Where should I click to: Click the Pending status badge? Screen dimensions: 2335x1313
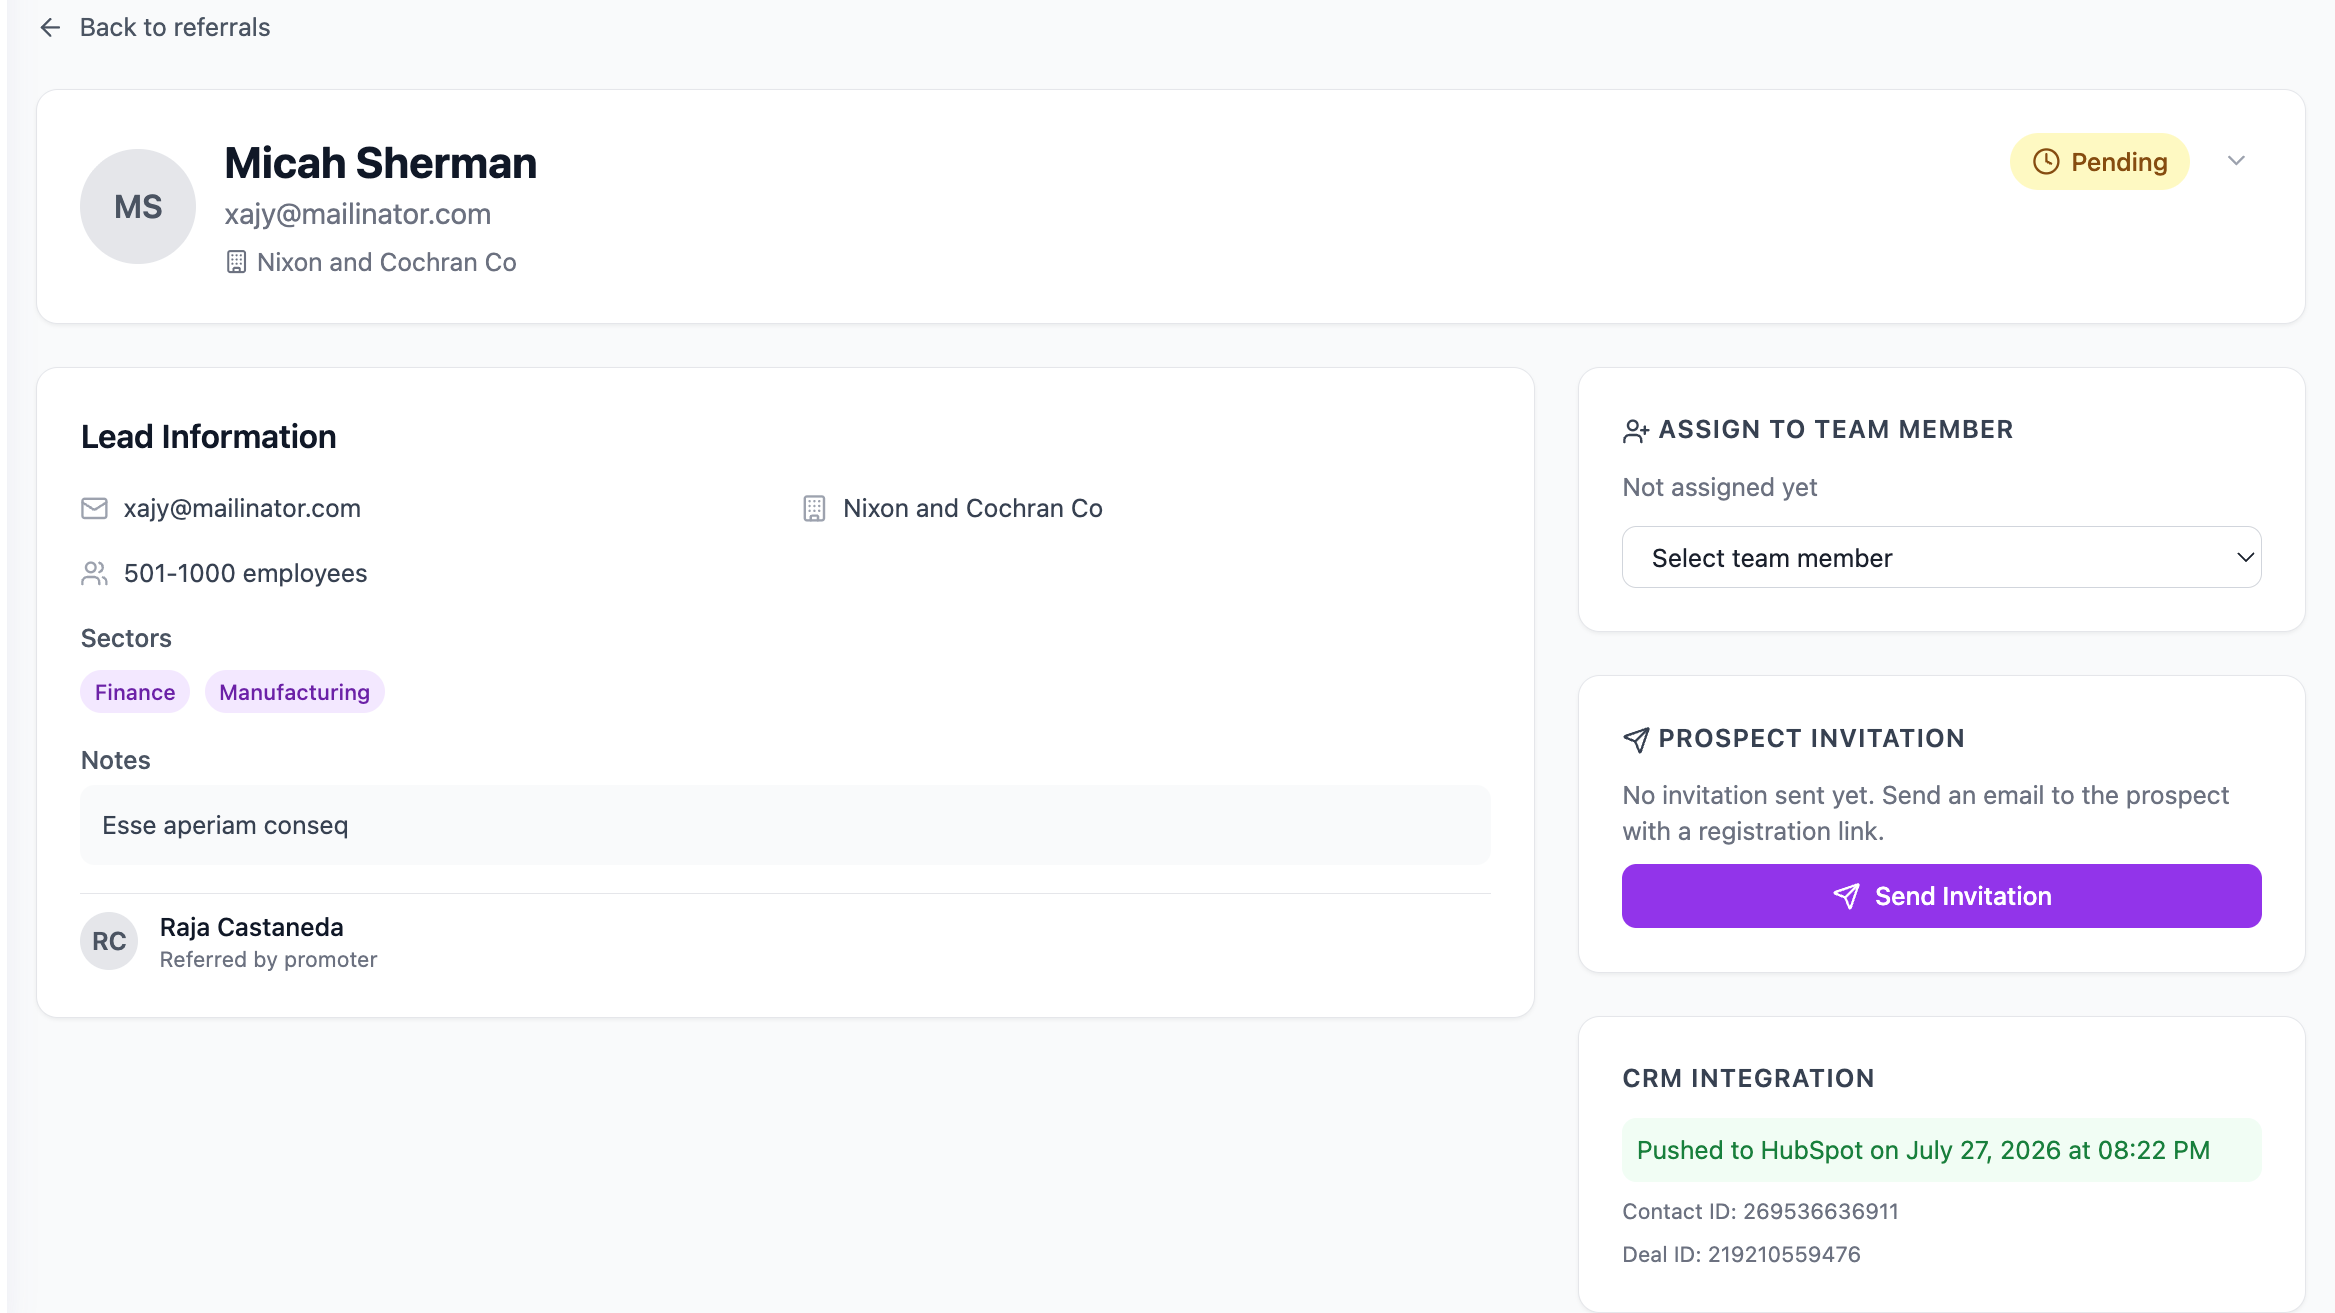click(2099, 162)
